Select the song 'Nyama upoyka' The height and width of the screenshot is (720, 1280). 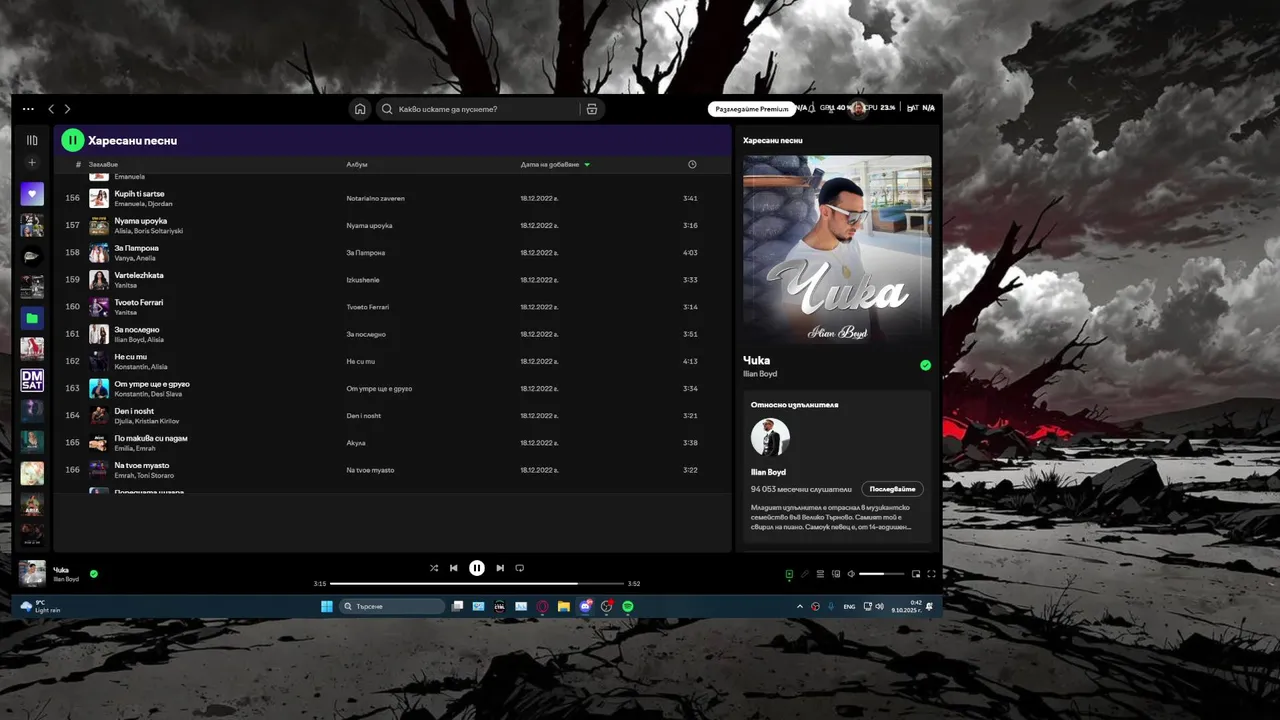[141, 221]
